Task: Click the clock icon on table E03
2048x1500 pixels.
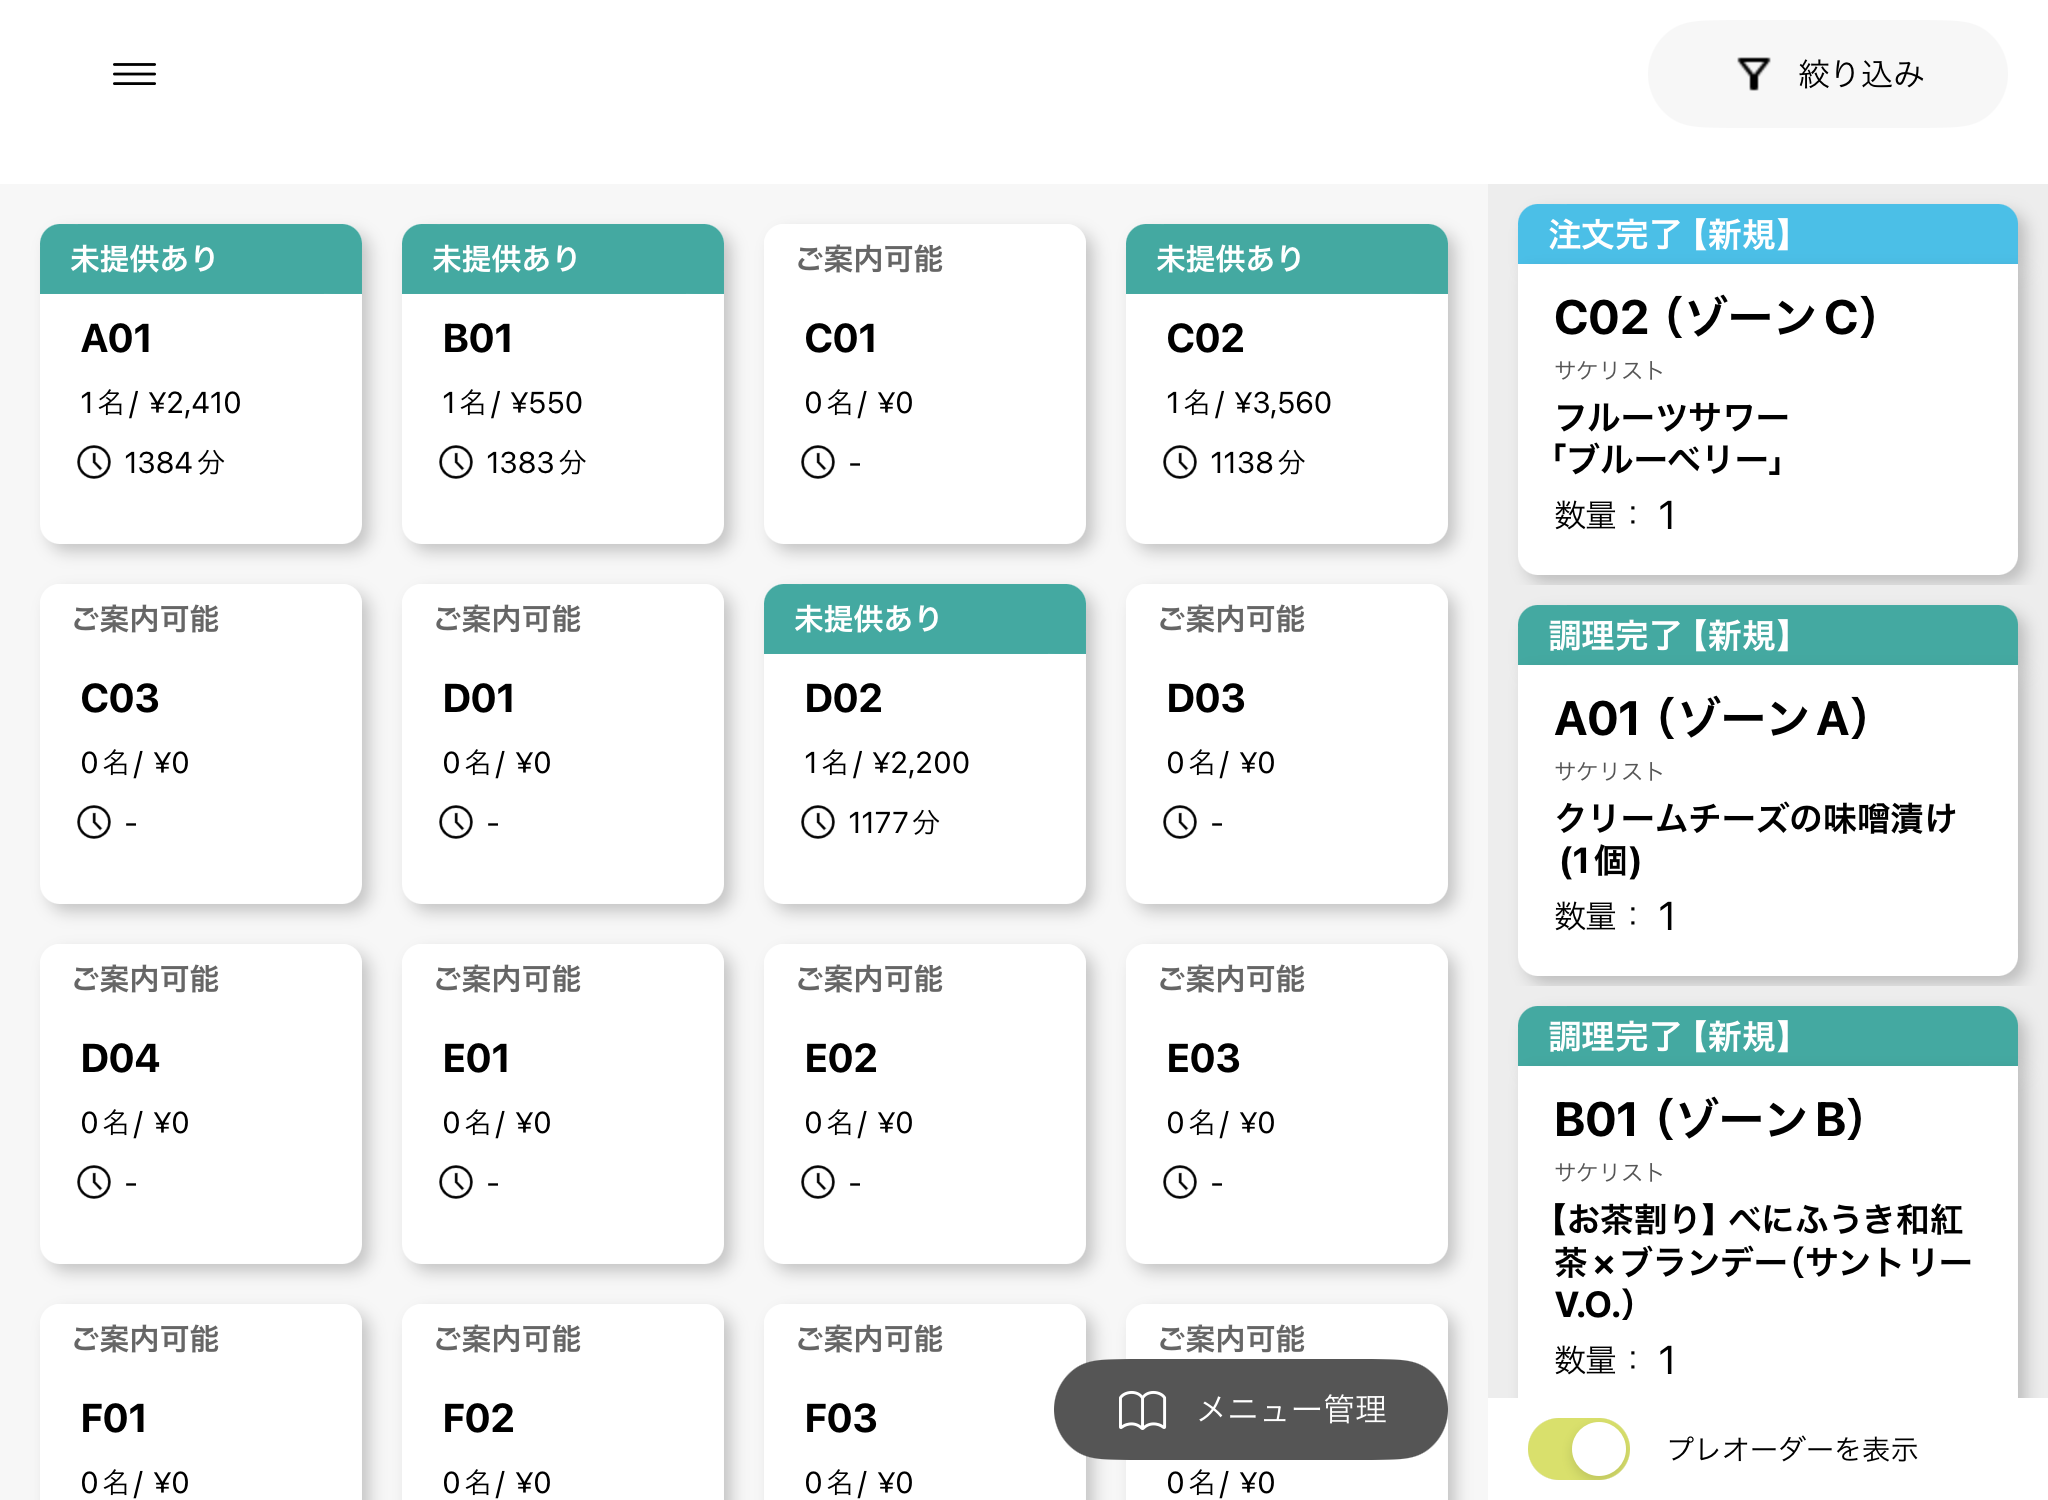Action: pos(1180,1182)
